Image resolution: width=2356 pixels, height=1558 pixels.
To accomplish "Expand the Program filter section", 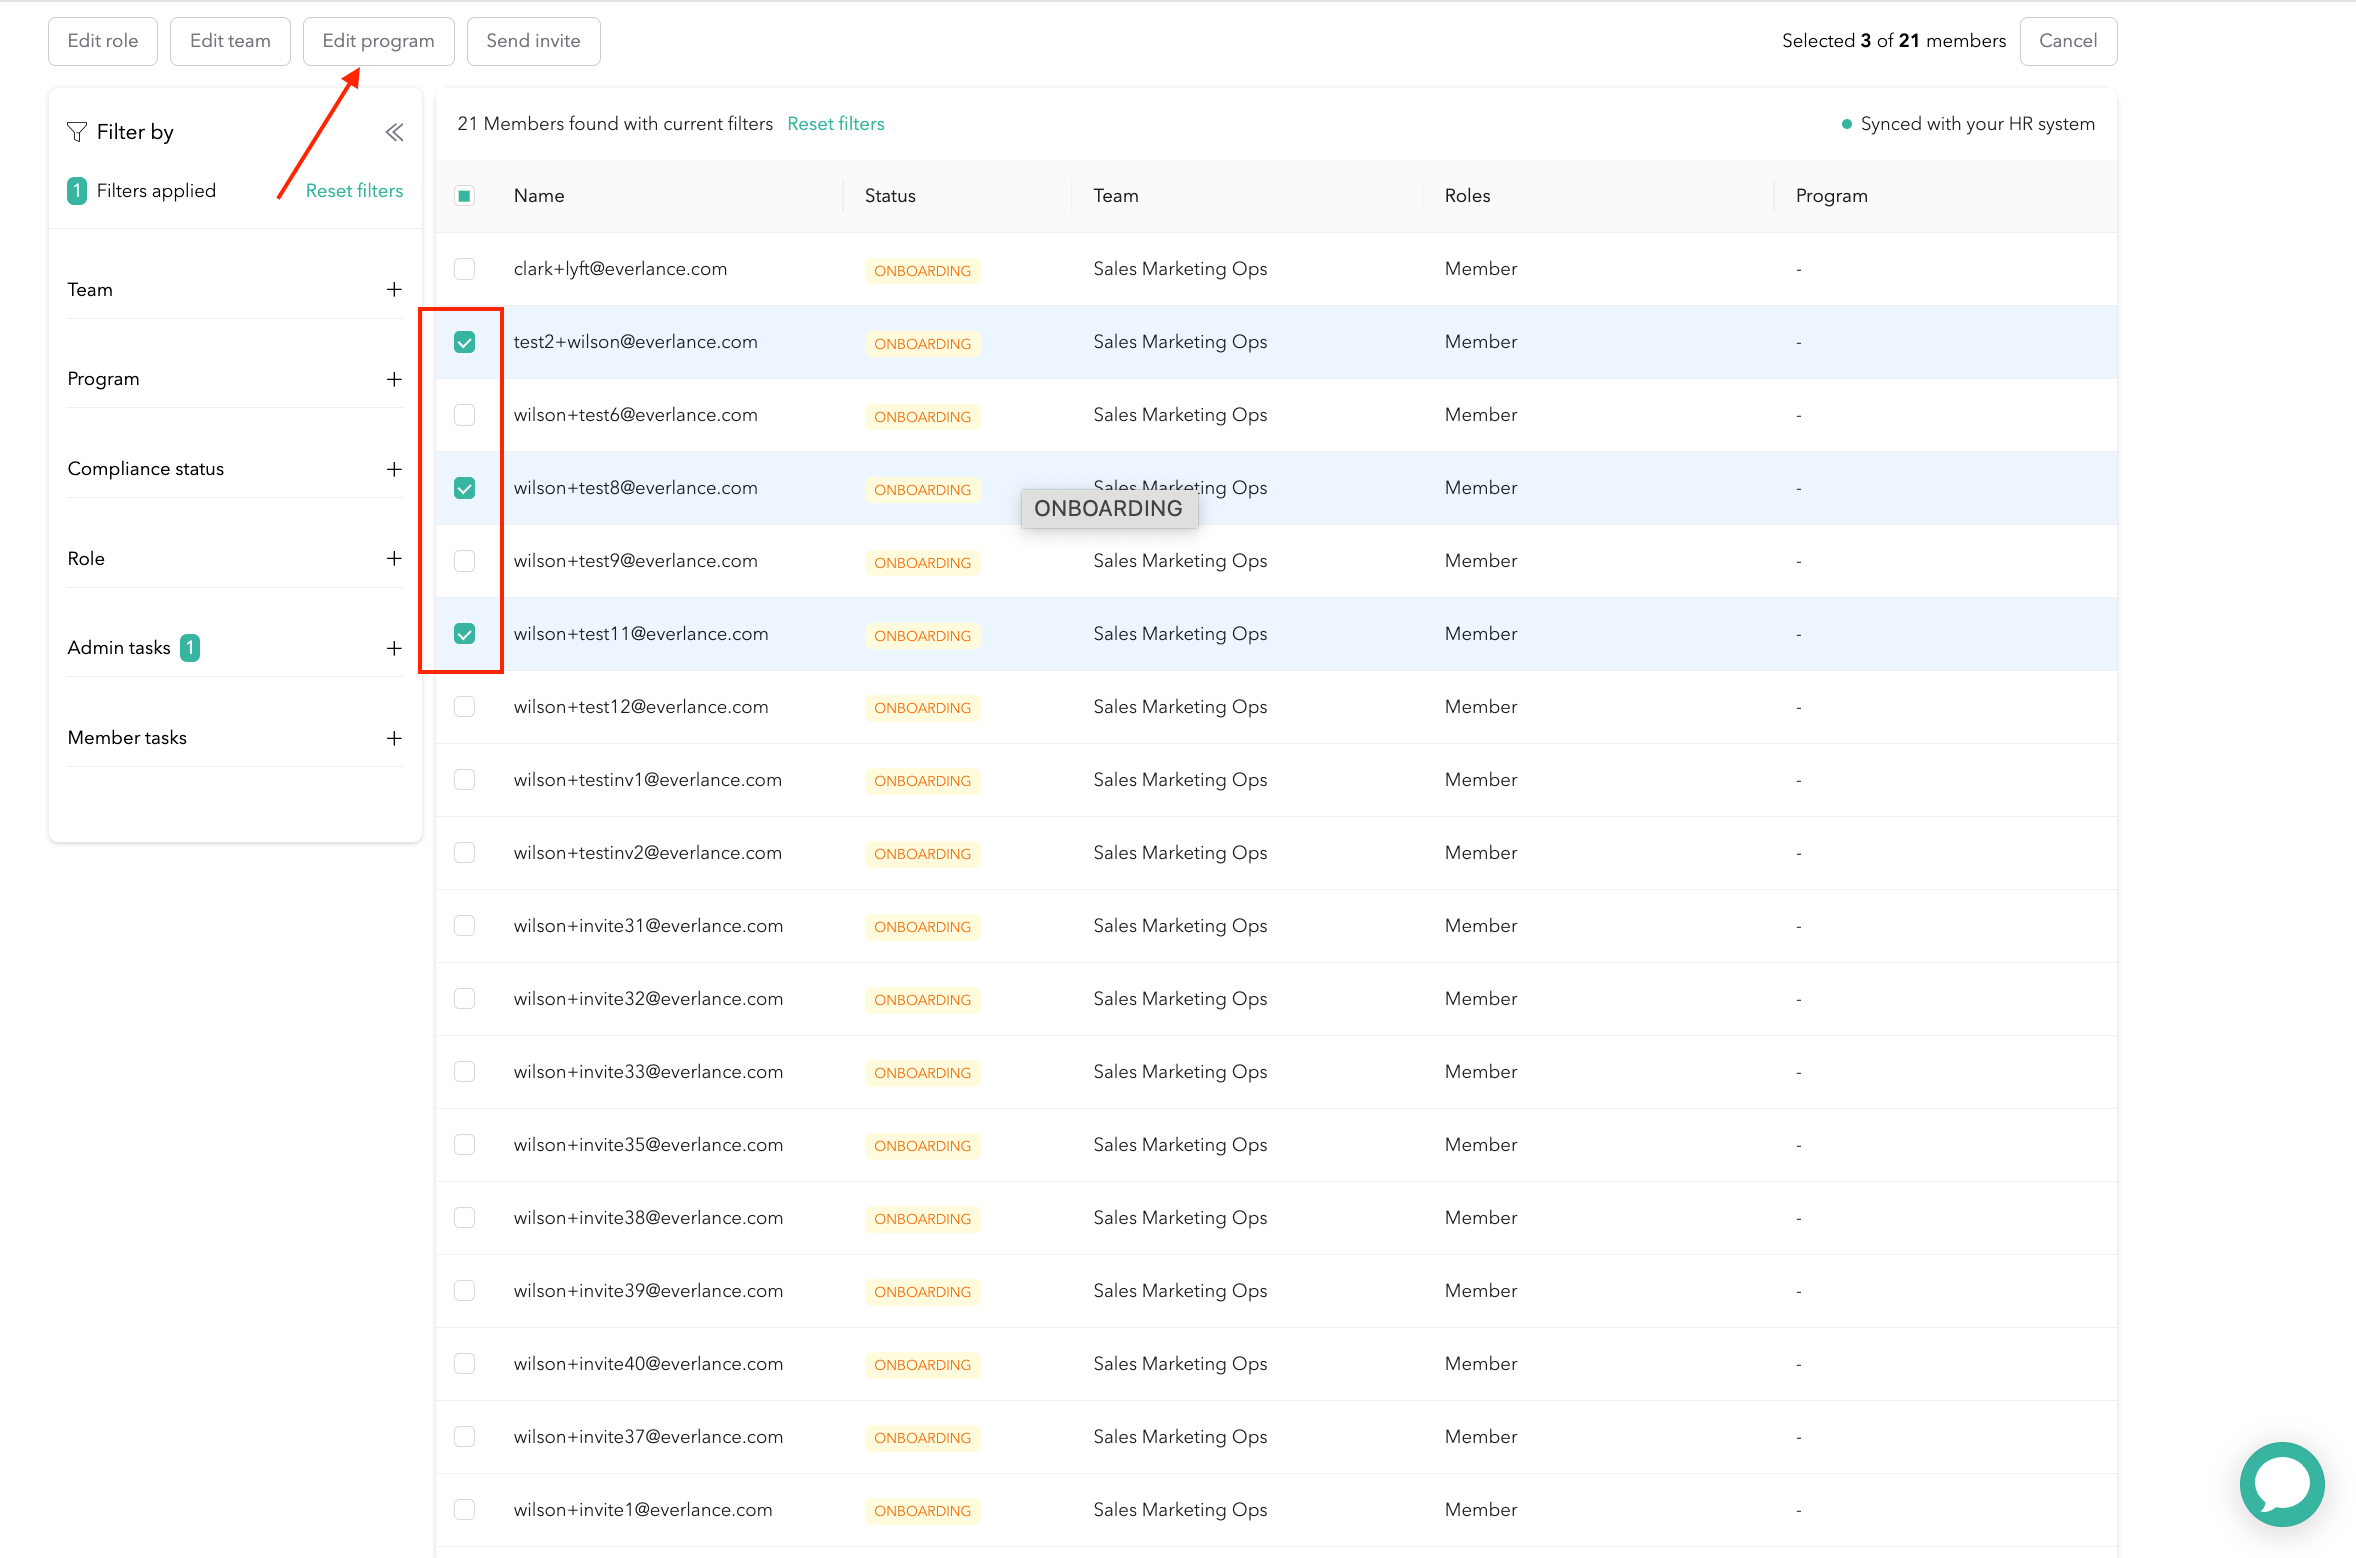I will click(x=394, y=379).
